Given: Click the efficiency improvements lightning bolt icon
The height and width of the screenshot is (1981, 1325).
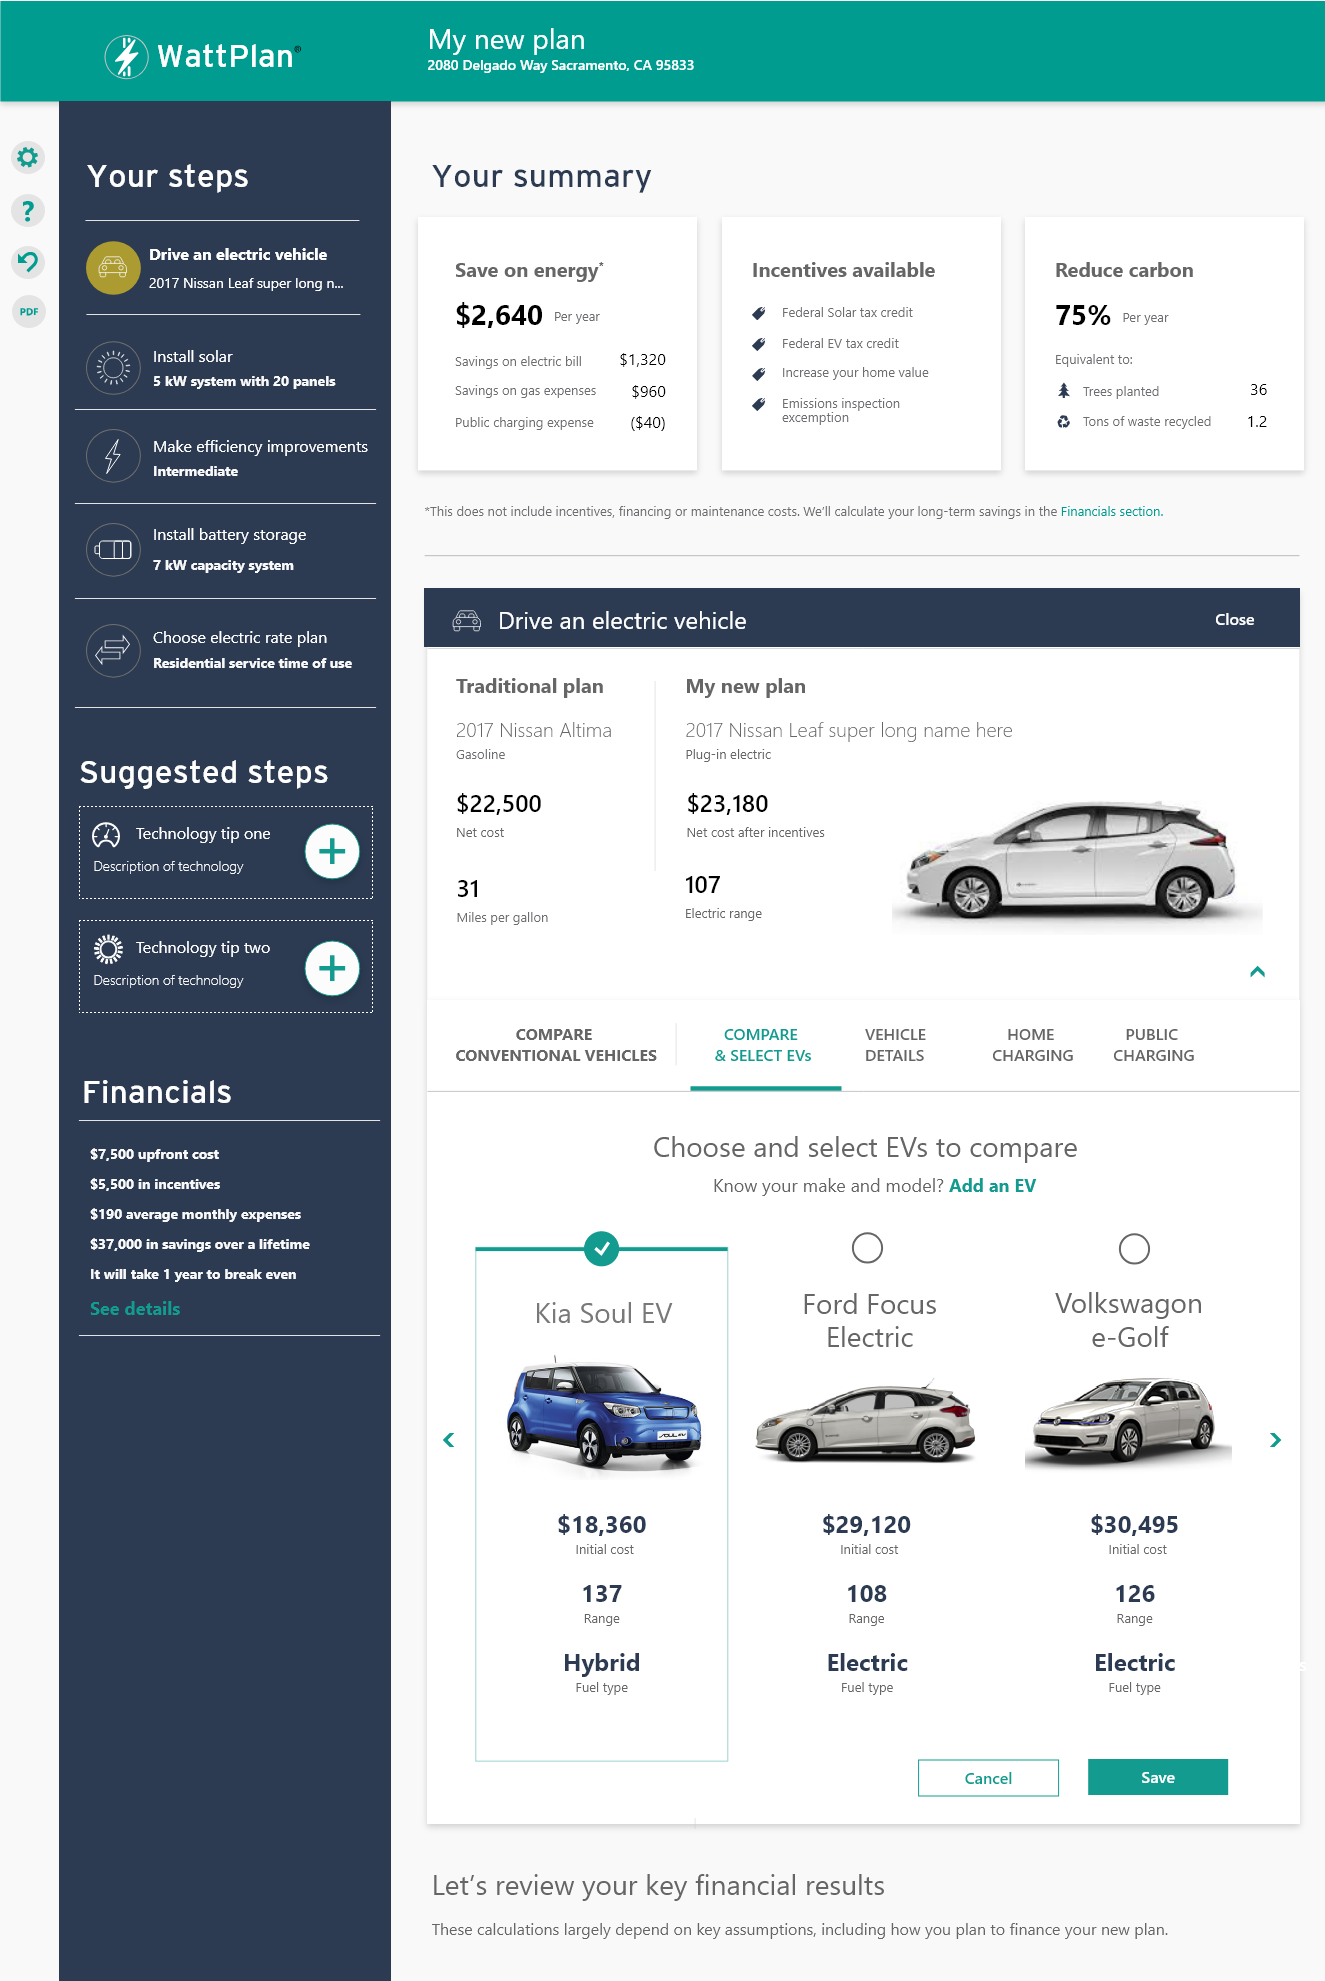Looking at the screenshot, I should (x=113, y=456).
